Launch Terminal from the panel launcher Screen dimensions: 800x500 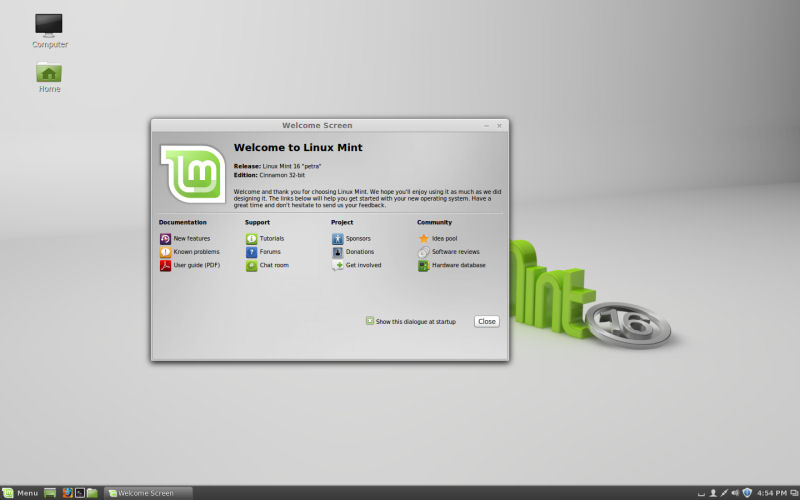pos(80,493)
